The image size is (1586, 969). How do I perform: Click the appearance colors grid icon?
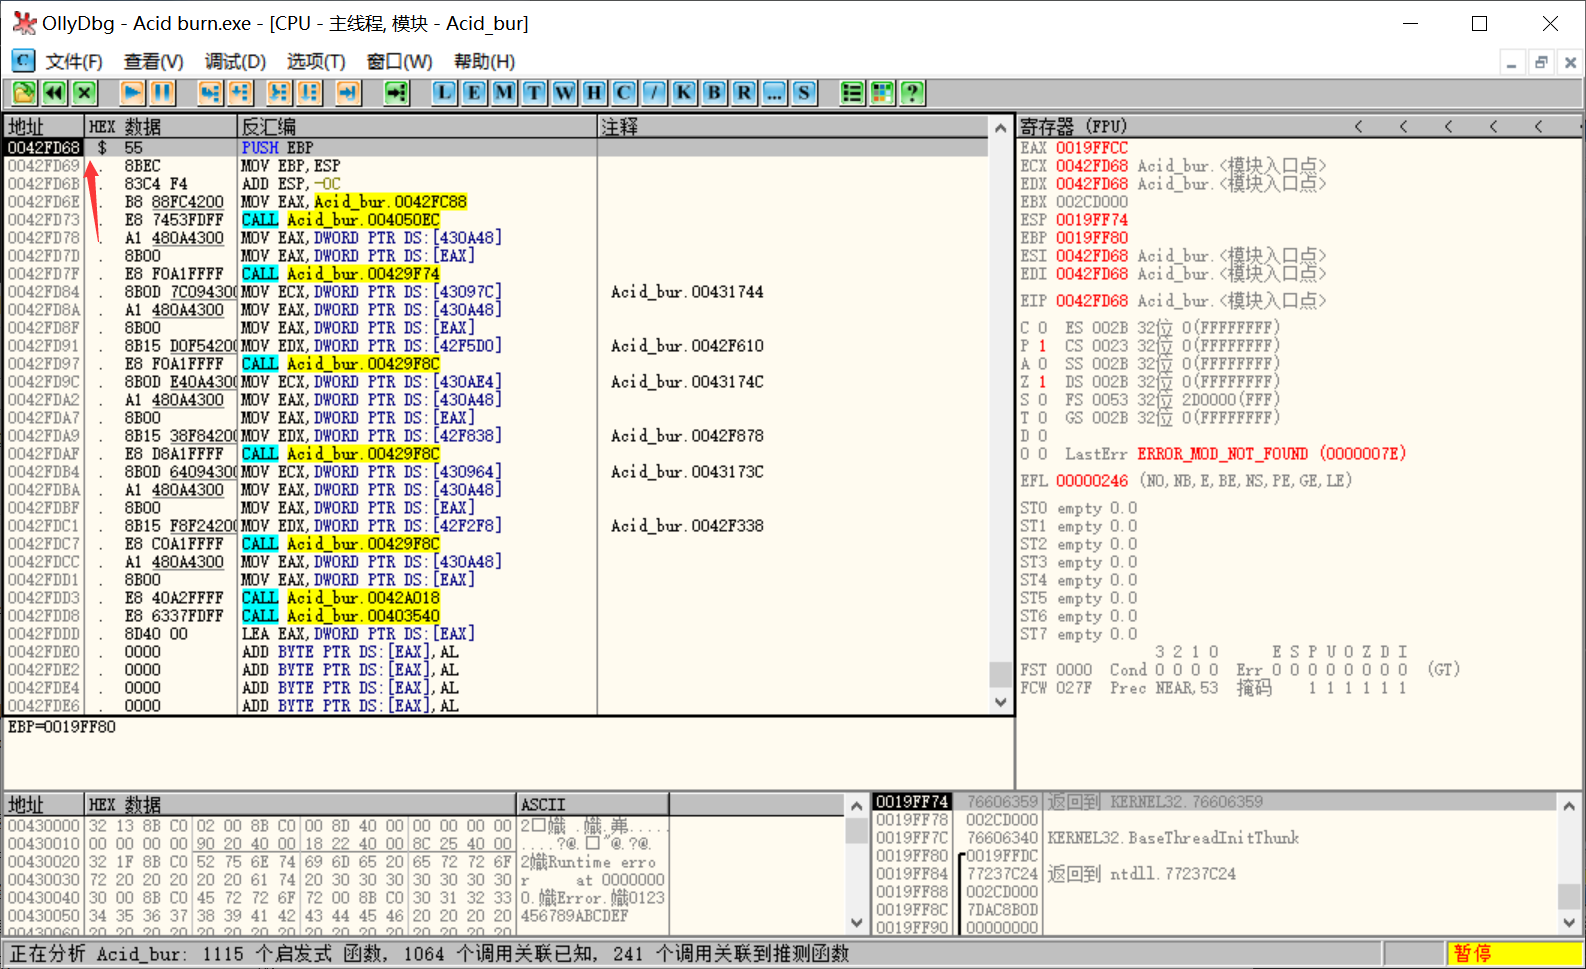coord(882,93)
